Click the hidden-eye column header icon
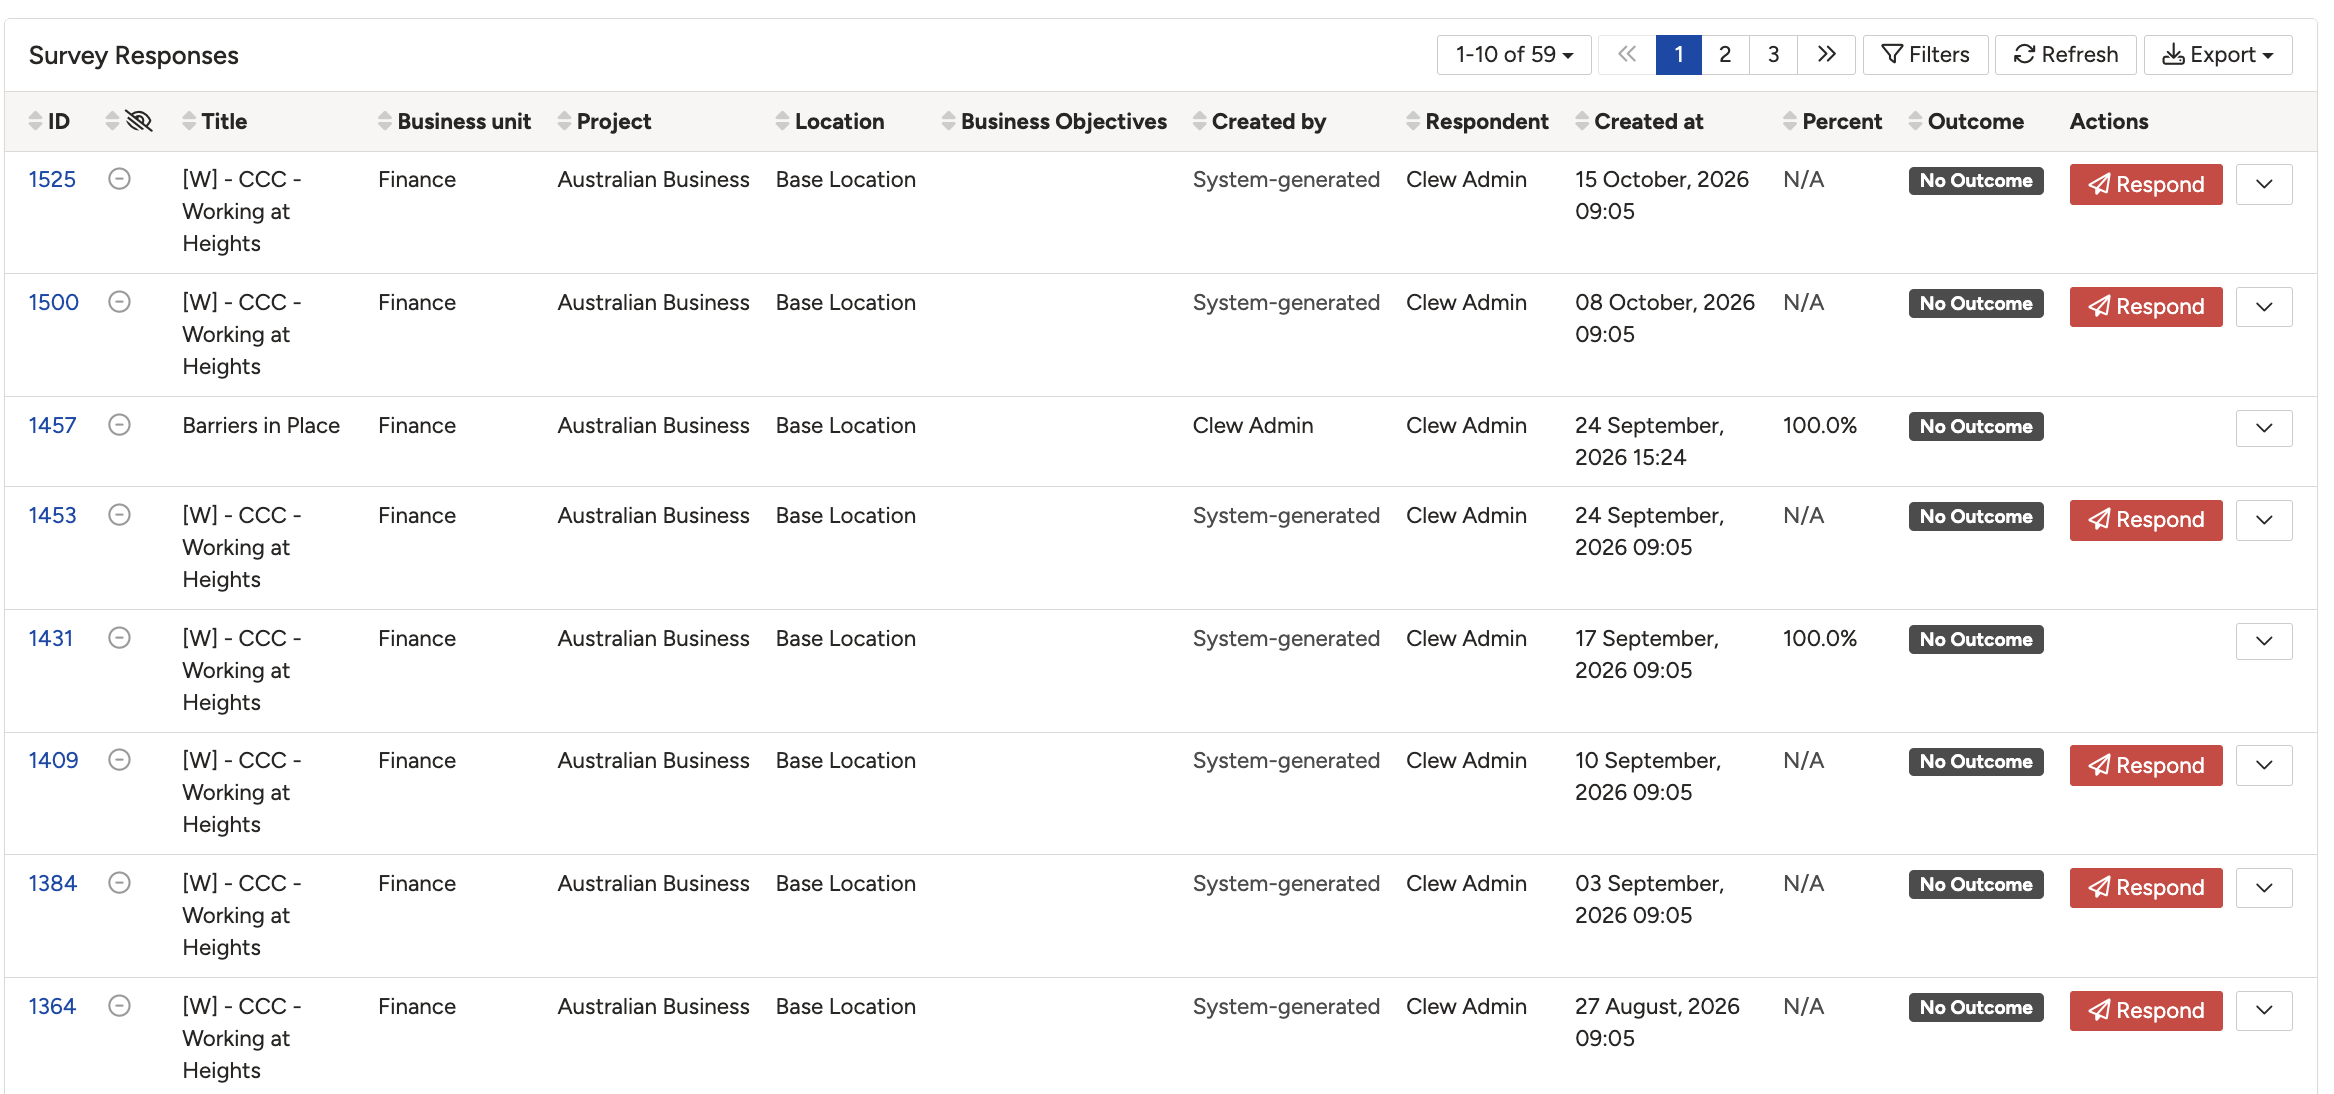 pyautogui.click(x=139, y=121)
